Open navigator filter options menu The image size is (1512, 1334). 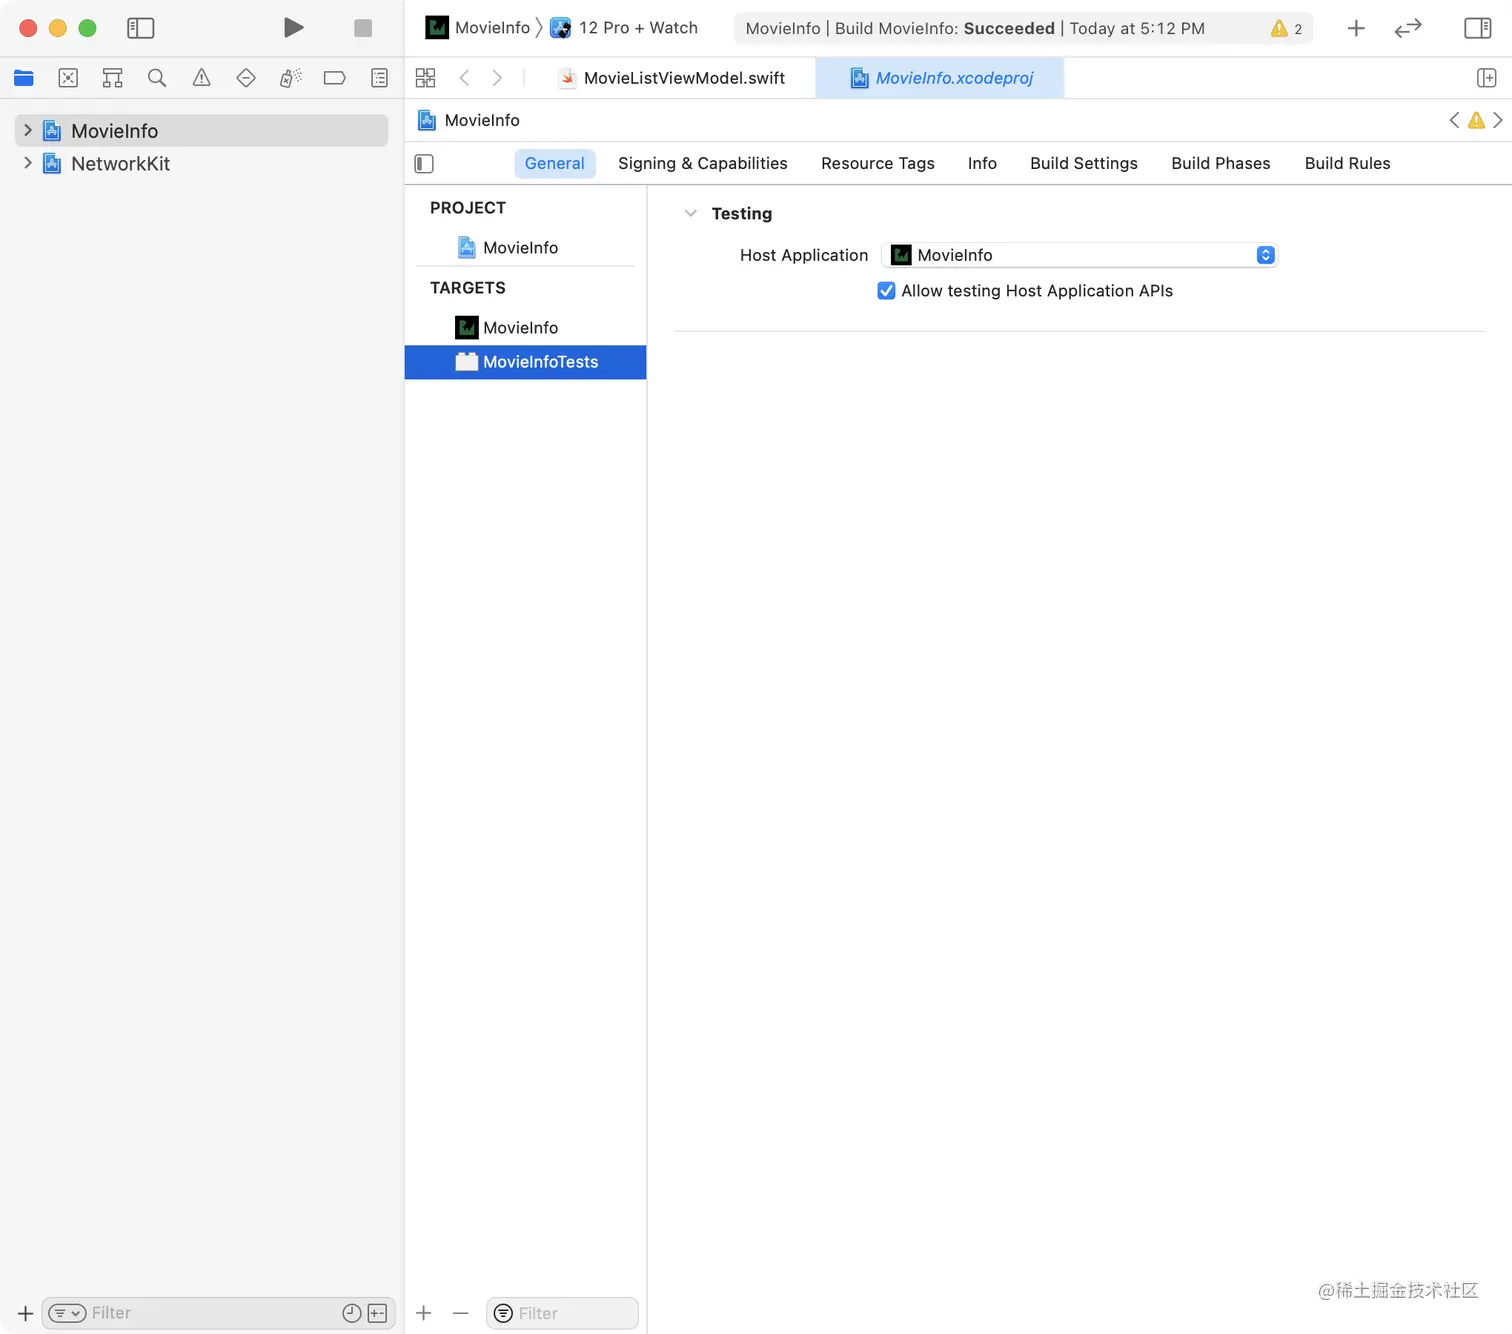point(67,1313)
